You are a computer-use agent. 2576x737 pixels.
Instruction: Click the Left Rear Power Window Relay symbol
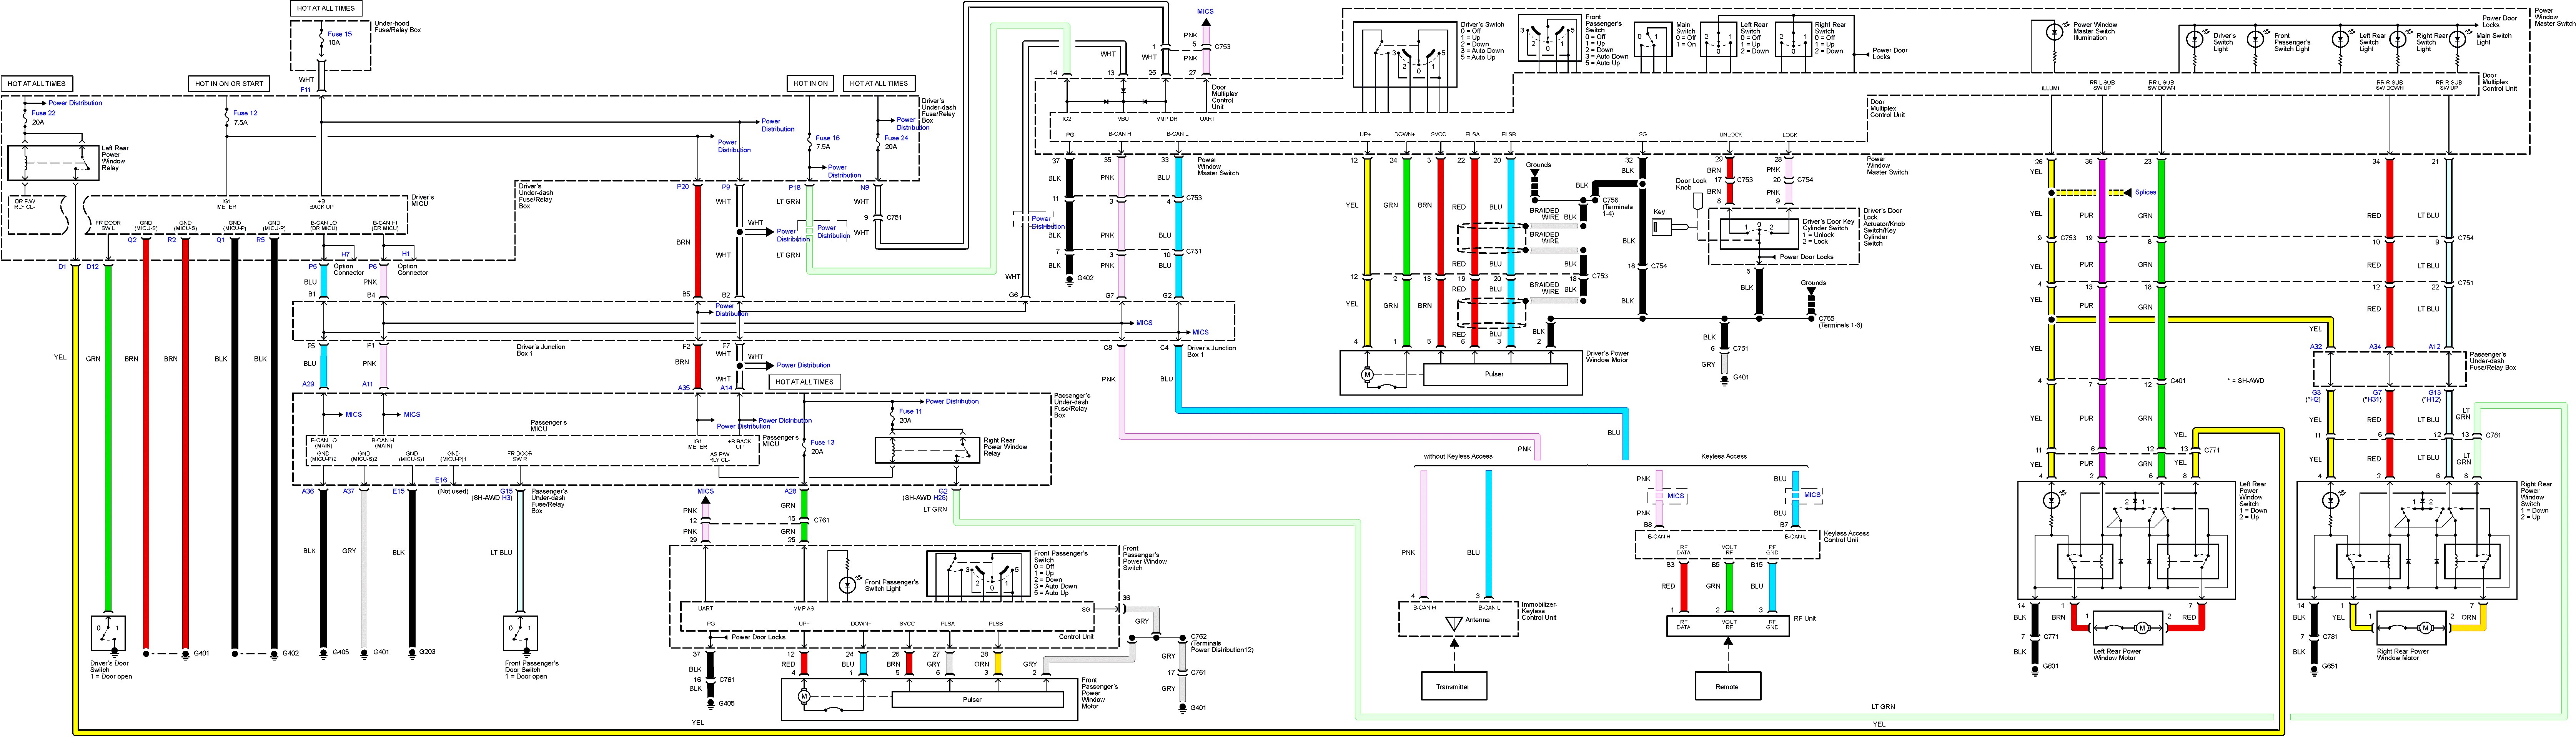coord(52,162)
